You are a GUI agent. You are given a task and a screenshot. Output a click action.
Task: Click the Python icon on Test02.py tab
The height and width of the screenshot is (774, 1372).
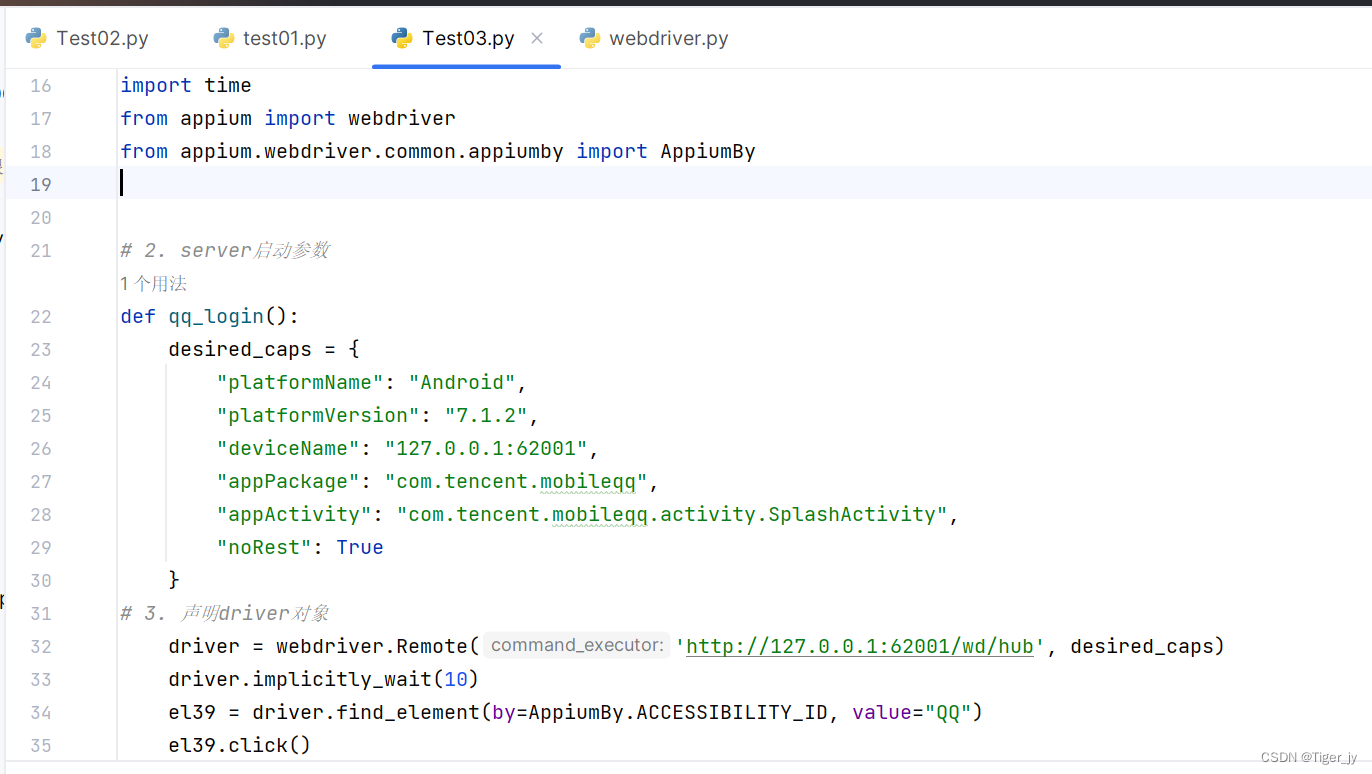click(36, 37)
